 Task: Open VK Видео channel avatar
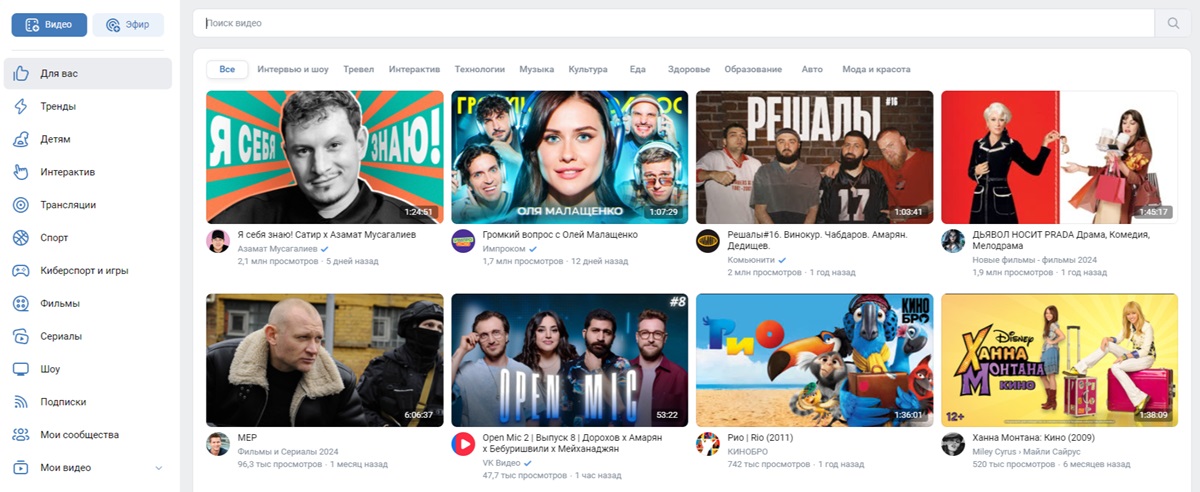click(x=463, y=444)
